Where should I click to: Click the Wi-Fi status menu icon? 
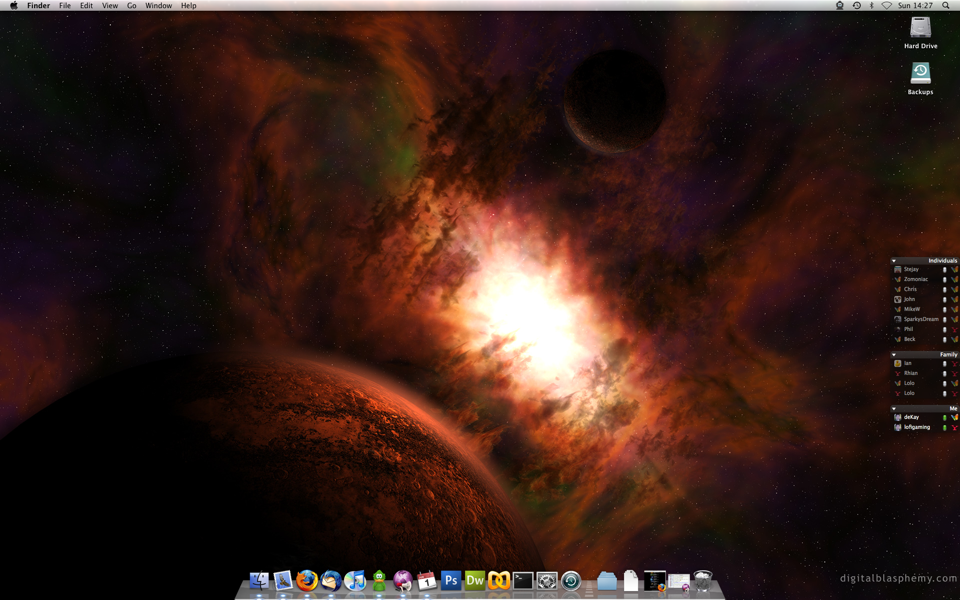pos(886,6)
